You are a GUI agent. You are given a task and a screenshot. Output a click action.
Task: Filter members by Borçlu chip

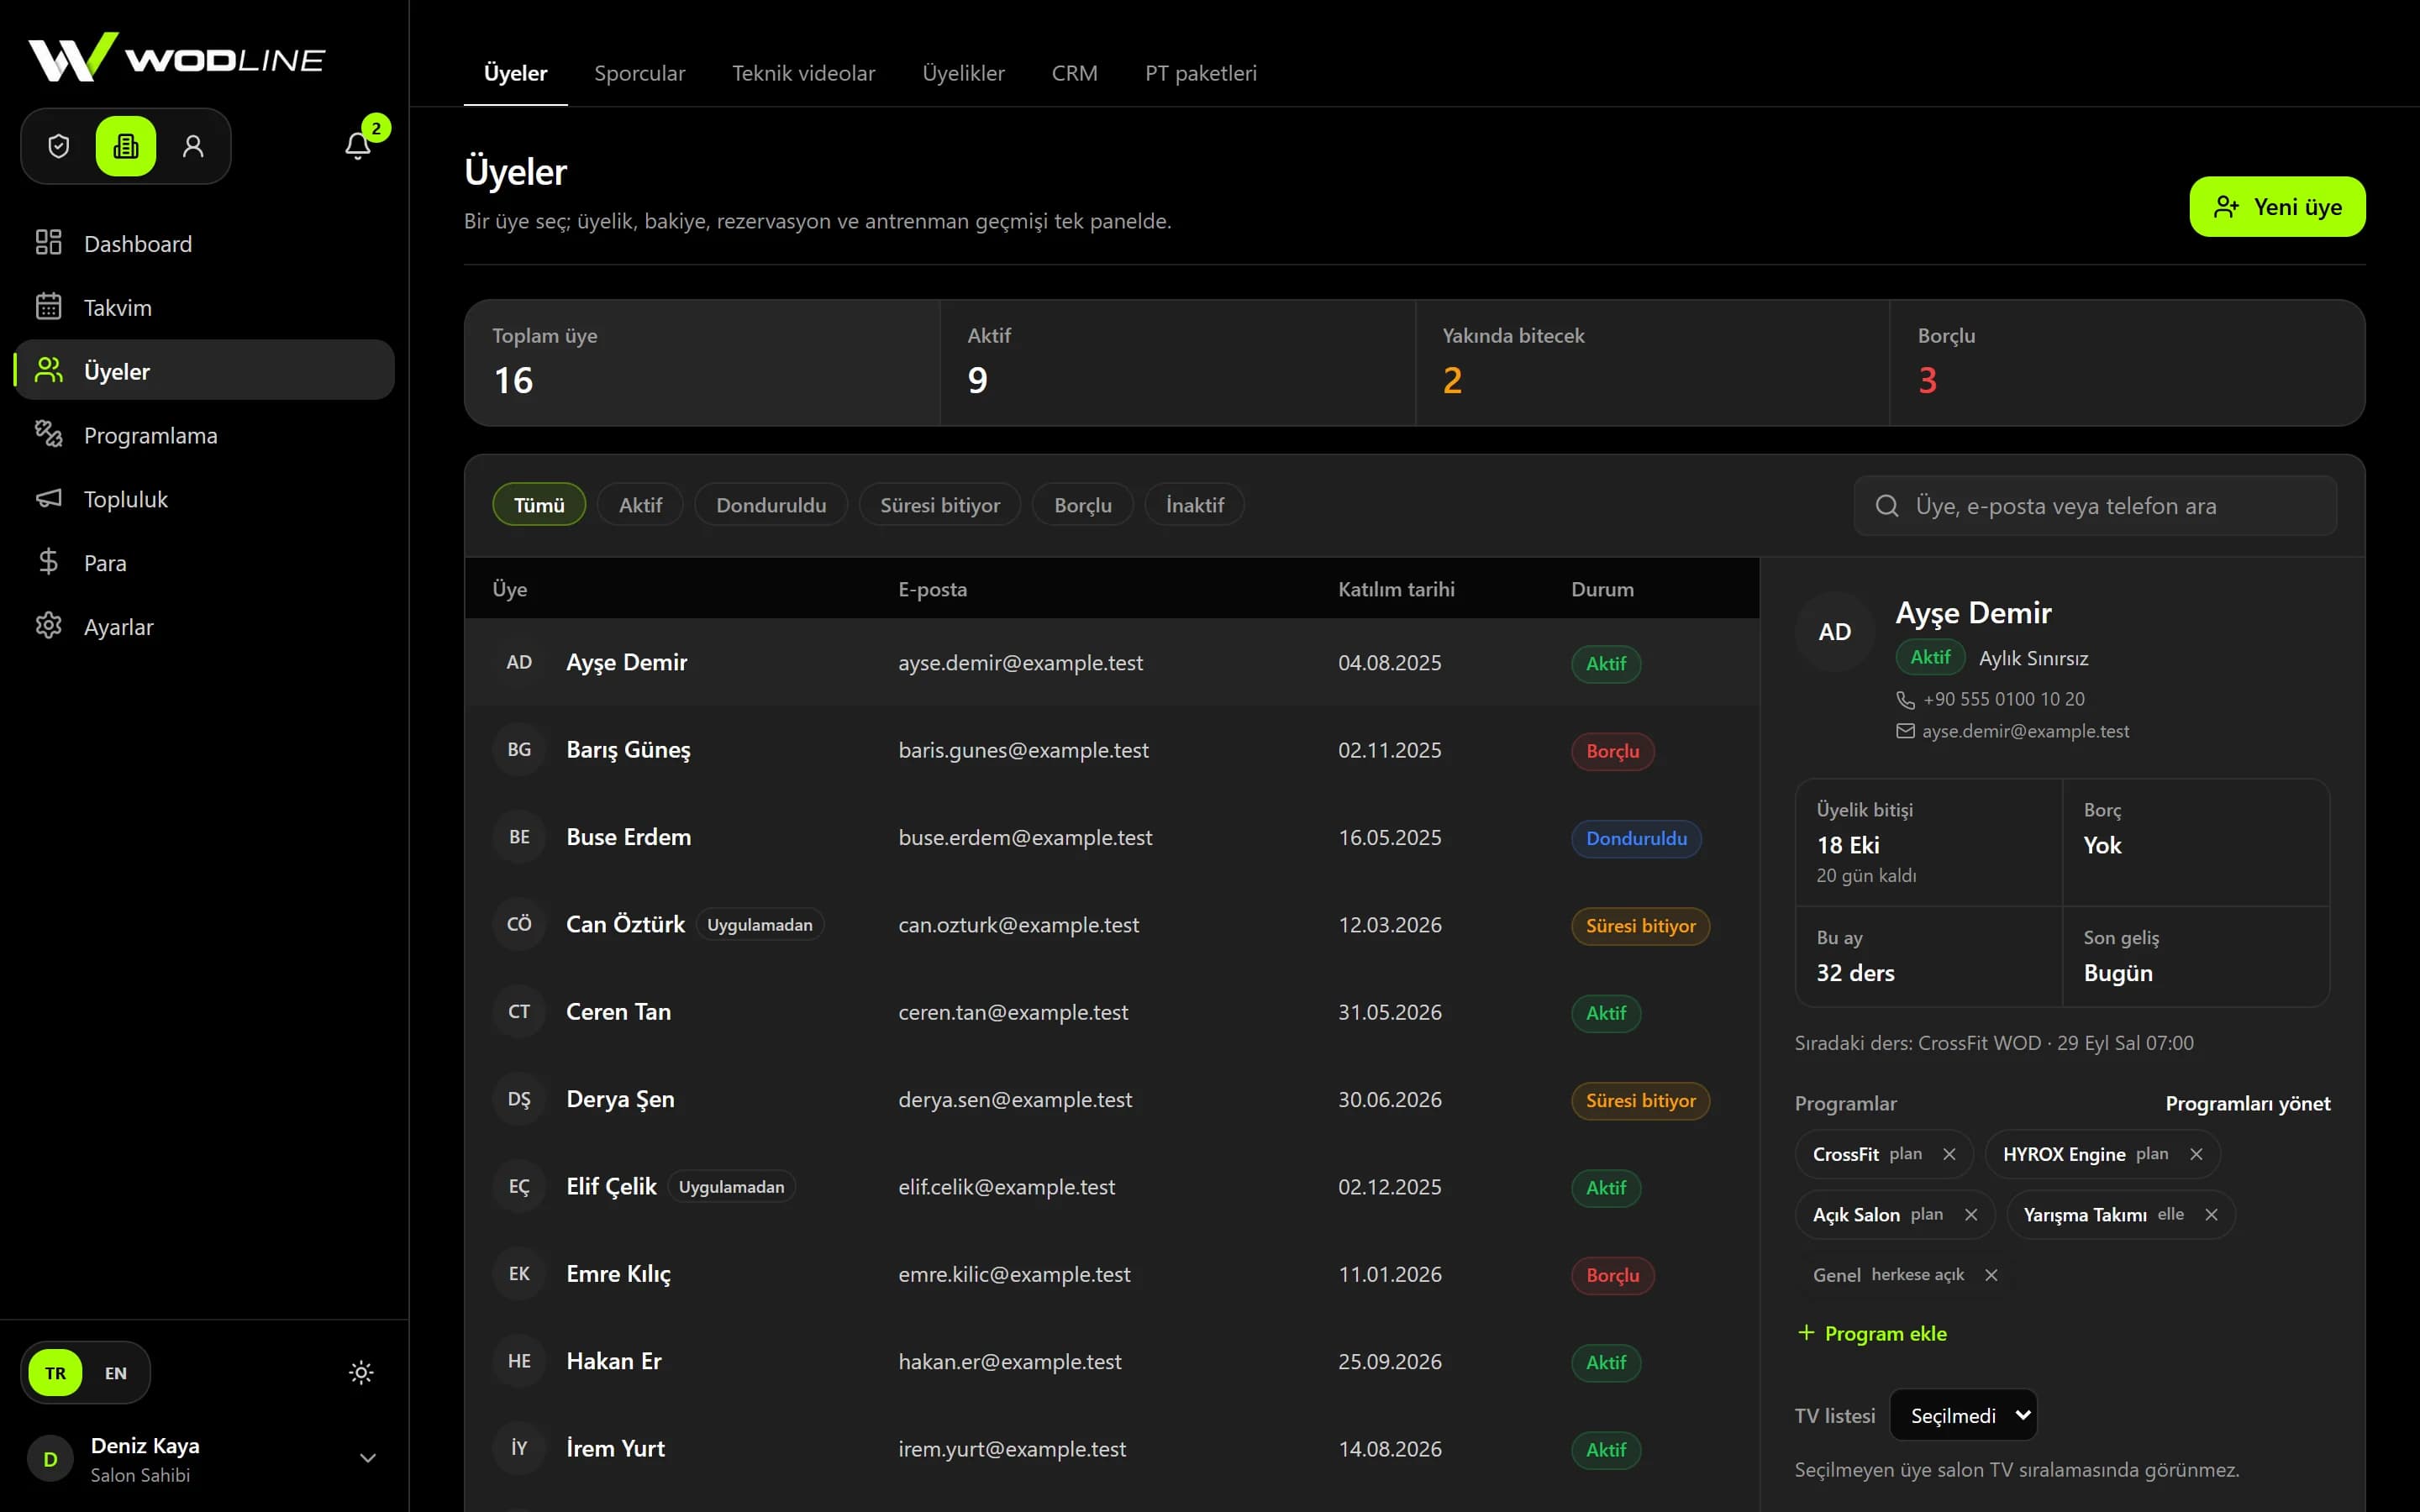point(1083,505)
